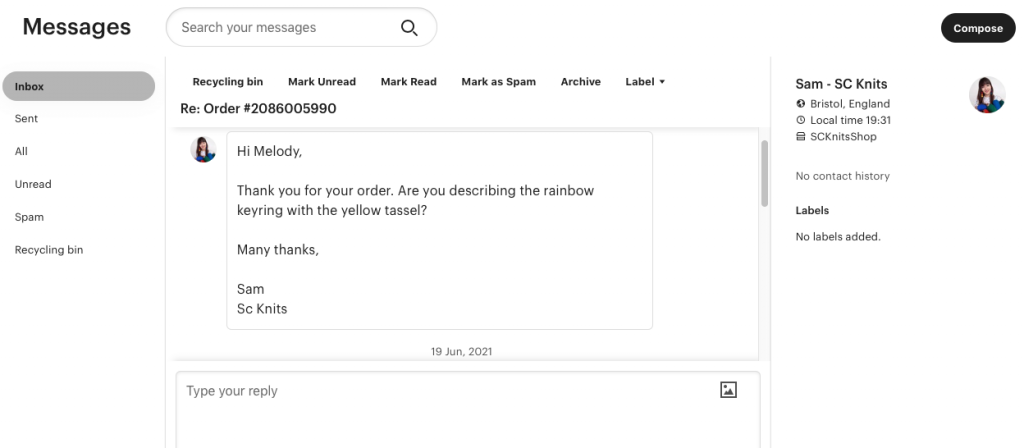
Task: Expand the Label dropdown
Action: [645, 82]
